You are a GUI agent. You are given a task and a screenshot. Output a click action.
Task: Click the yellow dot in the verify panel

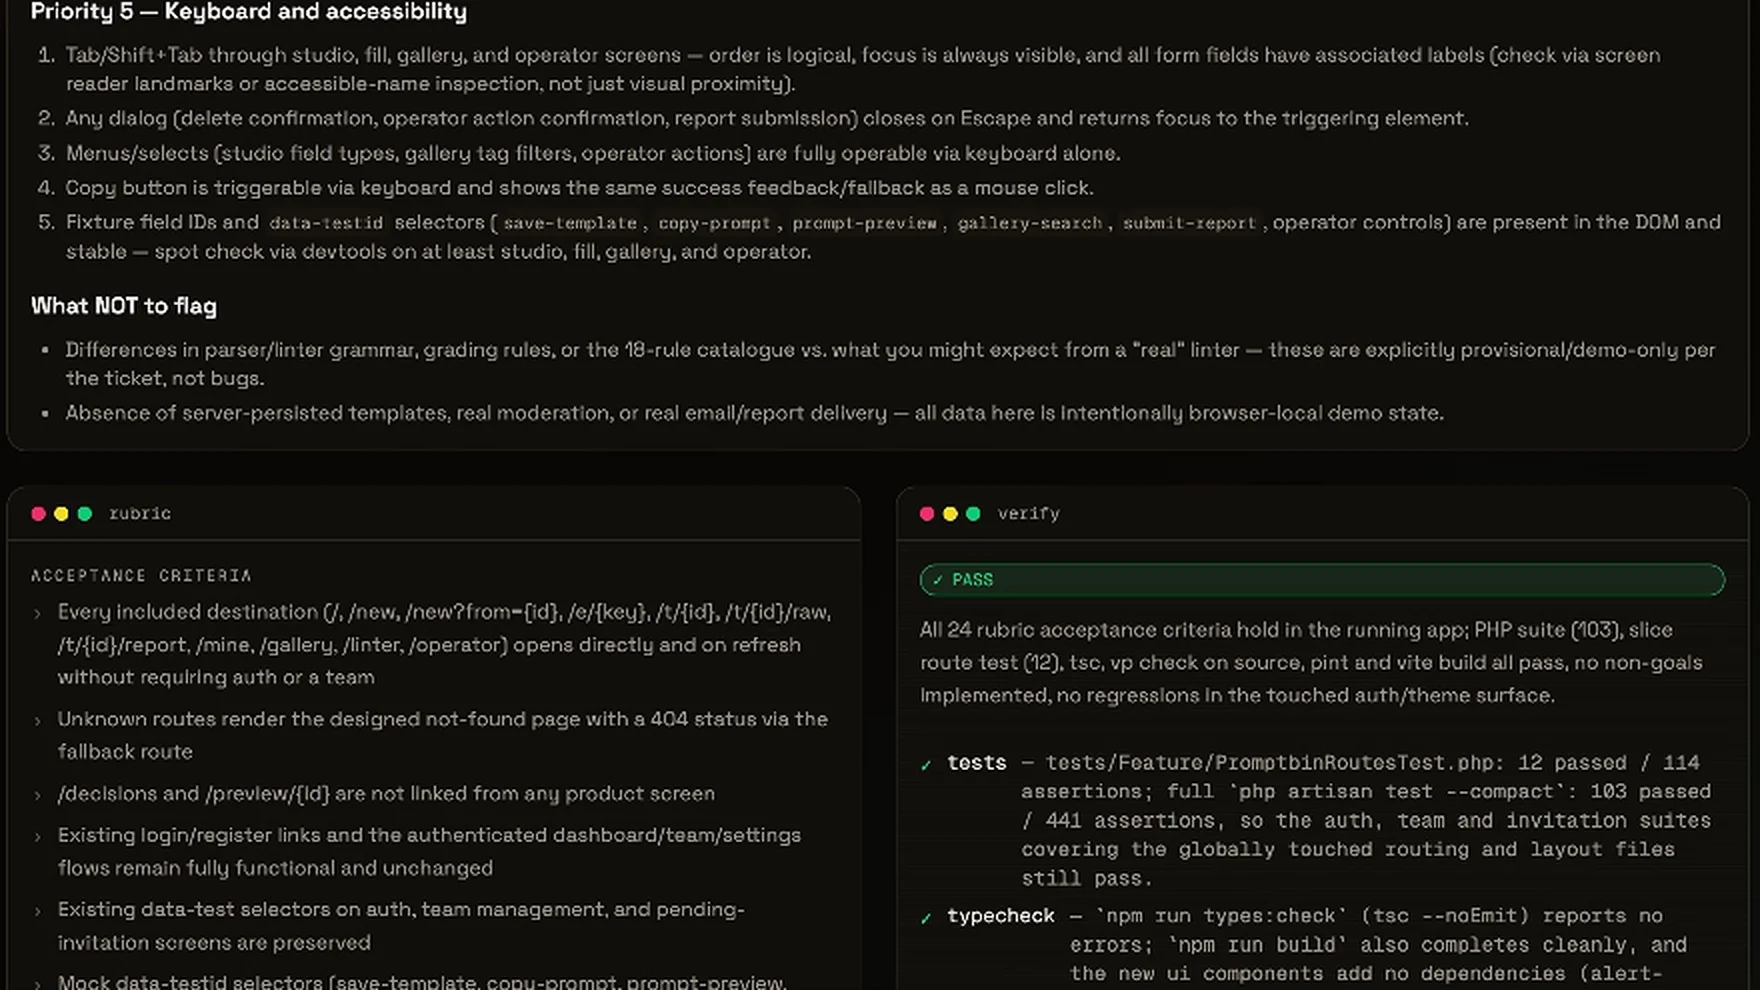coord(950,514)
